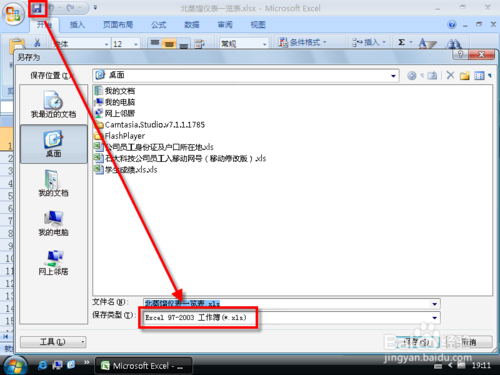Select 我的文档 in places bar
Image resolution: width=500 pixels, height=375 pixels.
pyautogui.click(x=53, y=183)
